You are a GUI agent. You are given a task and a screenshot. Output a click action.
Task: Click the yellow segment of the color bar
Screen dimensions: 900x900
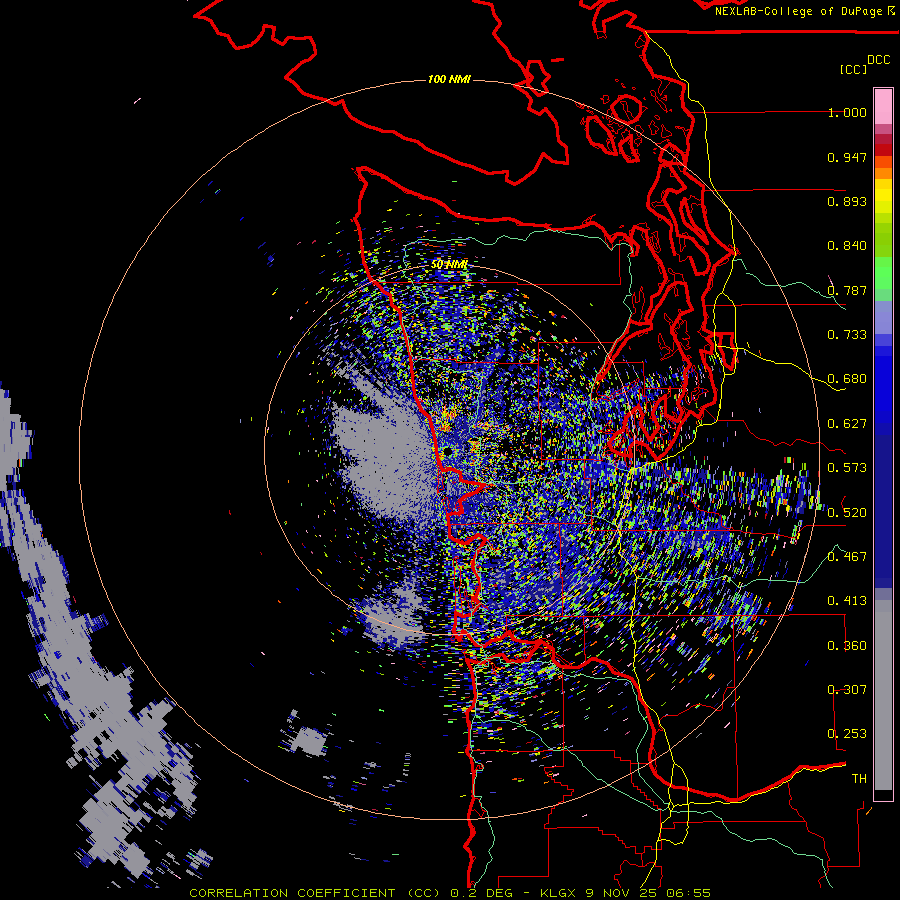click(x=883, y=196)
